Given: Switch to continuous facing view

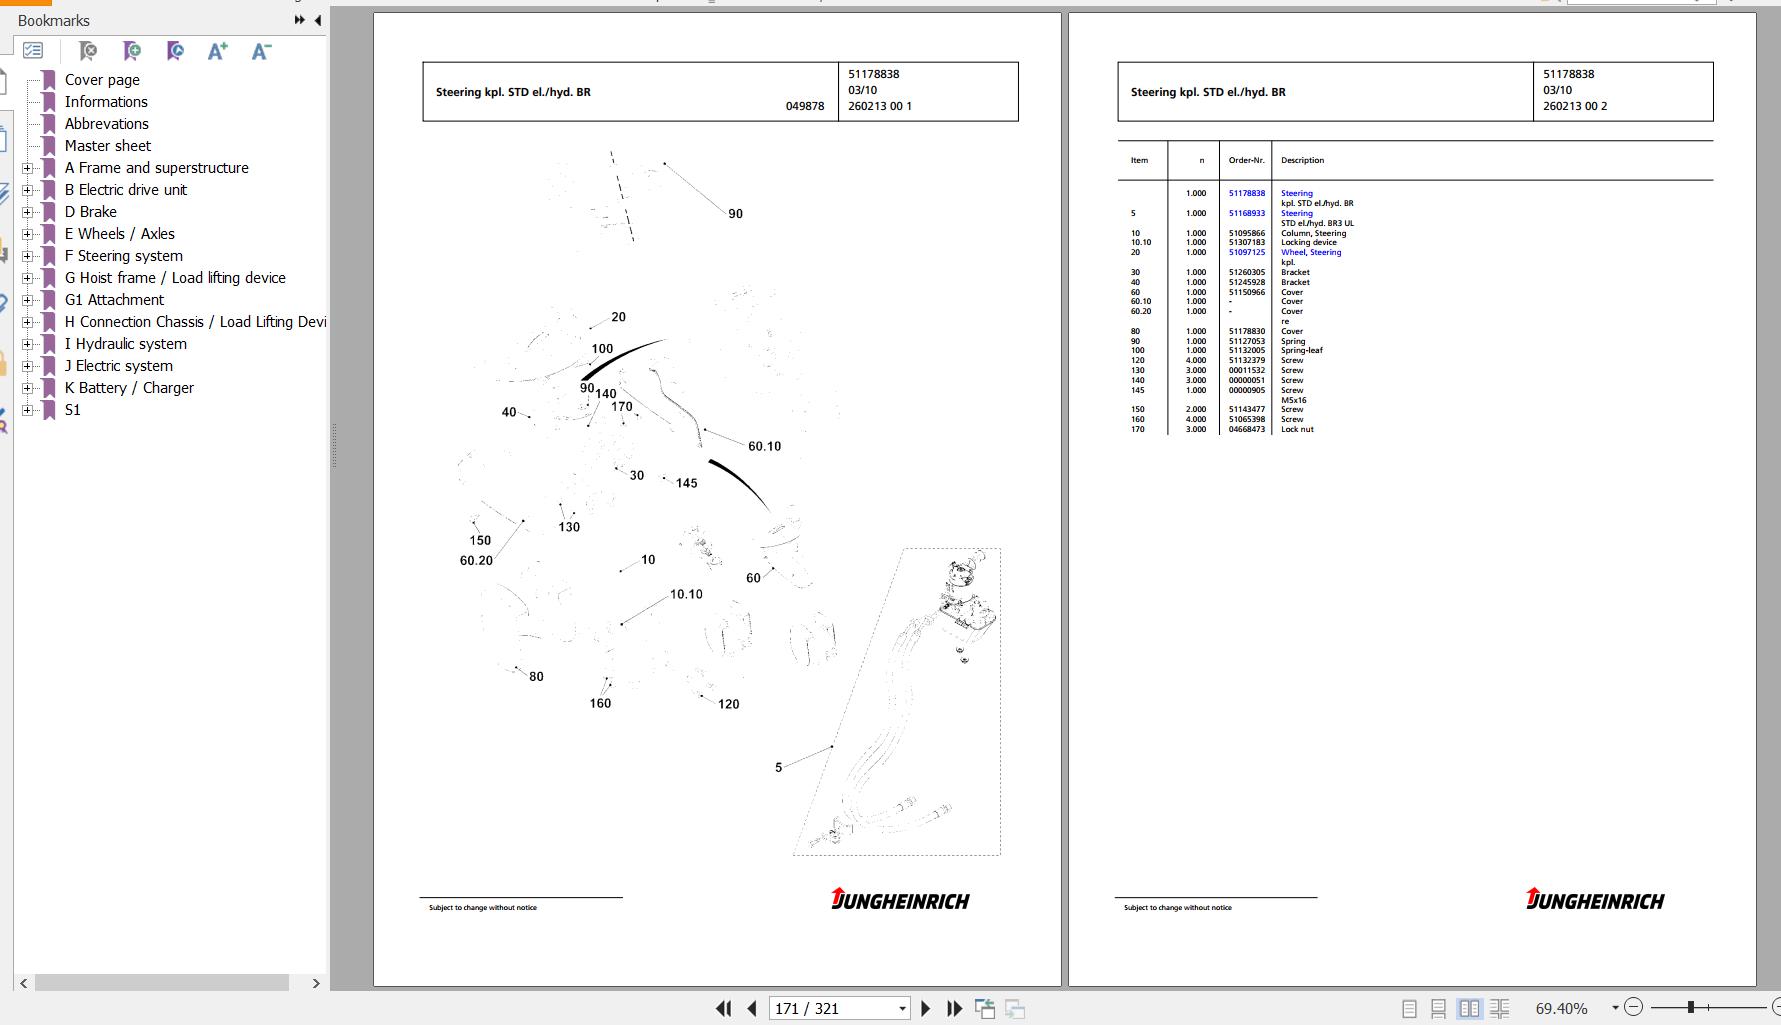Looking at the screenshot, I should 1499,1009.
